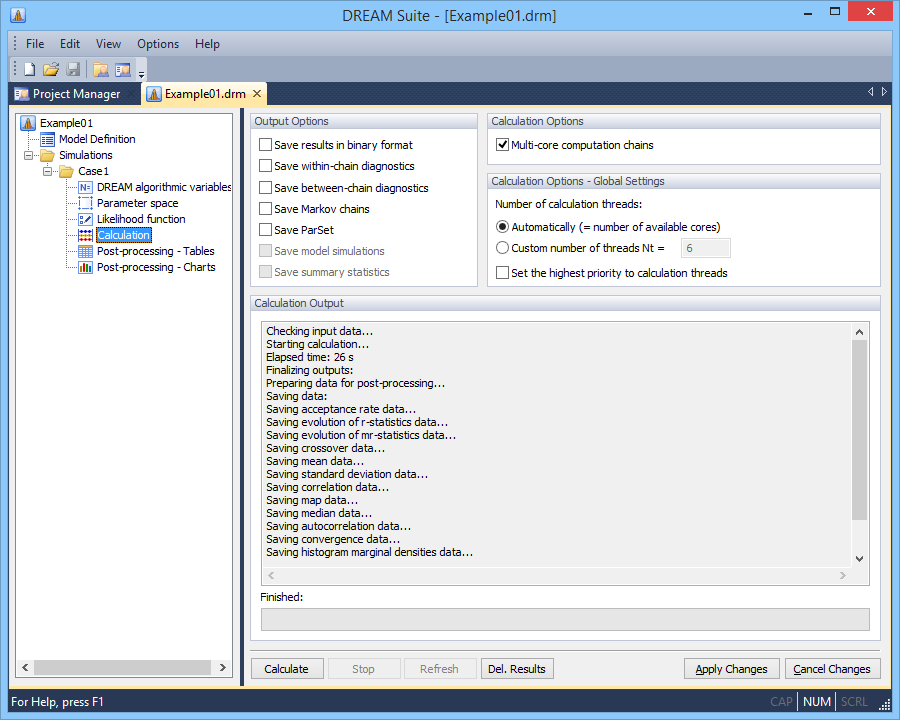Enable Save results in binary format

pos(265,145)
